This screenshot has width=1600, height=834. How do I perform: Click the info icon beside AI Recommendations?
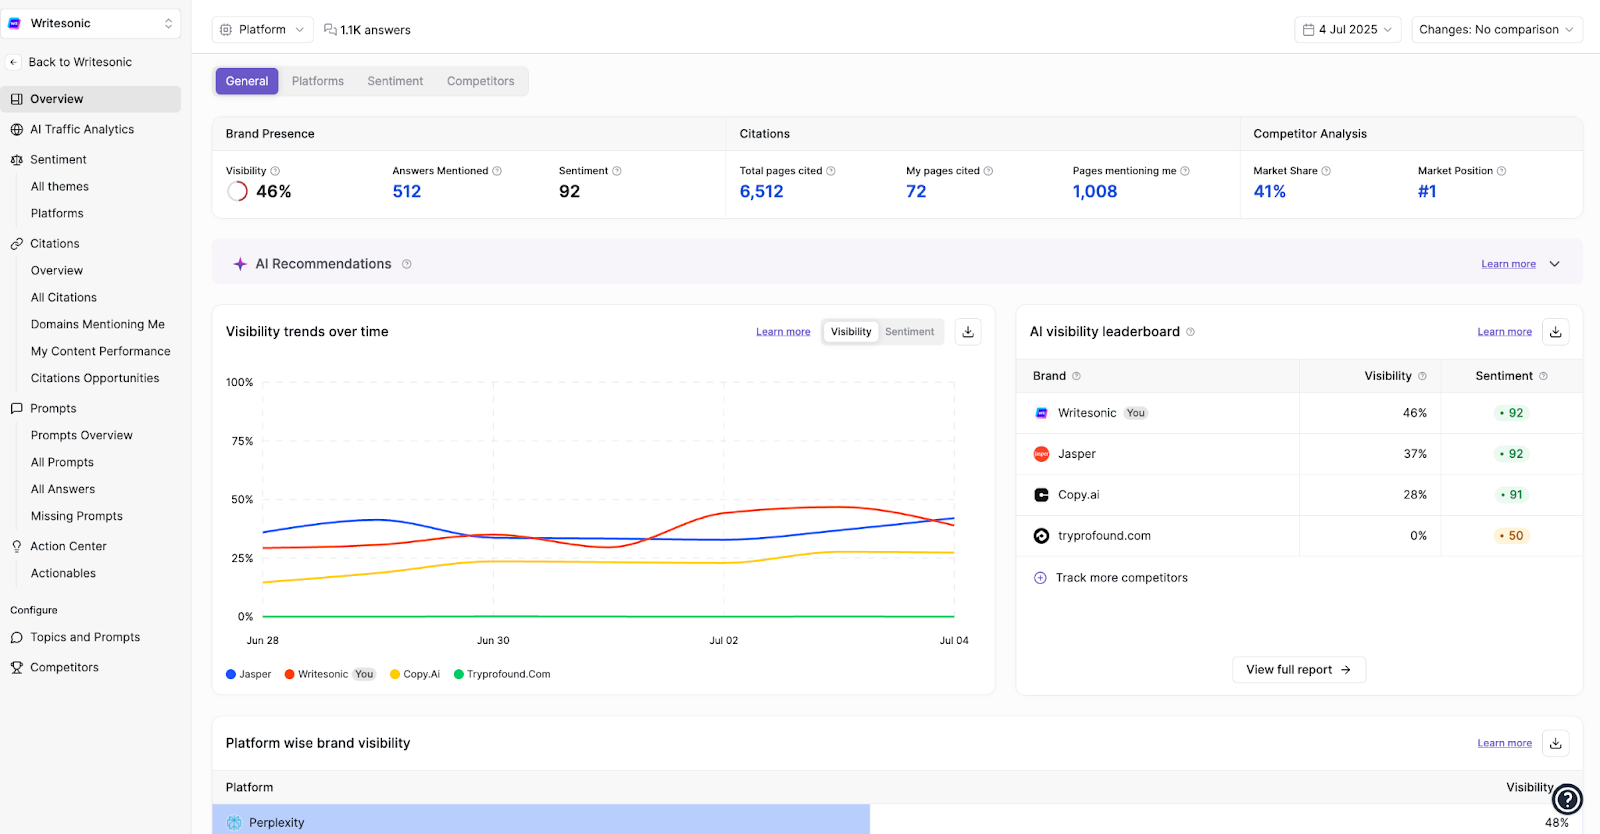pos(407,264)
